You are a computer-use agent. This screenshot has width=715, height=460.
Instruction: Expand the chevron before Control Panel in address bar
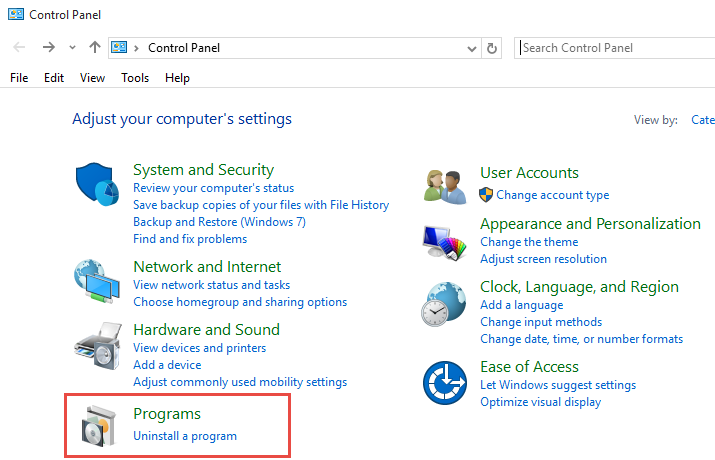(136, 48)
